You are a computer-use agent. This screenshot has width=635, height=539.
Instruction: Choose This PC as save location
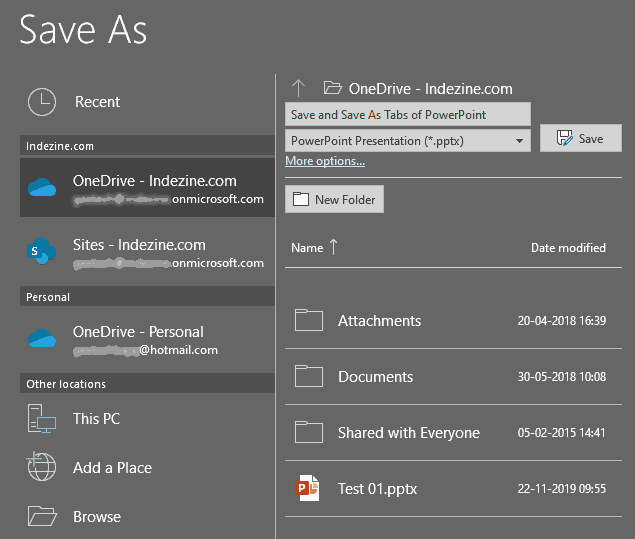(x=147, y=419)
